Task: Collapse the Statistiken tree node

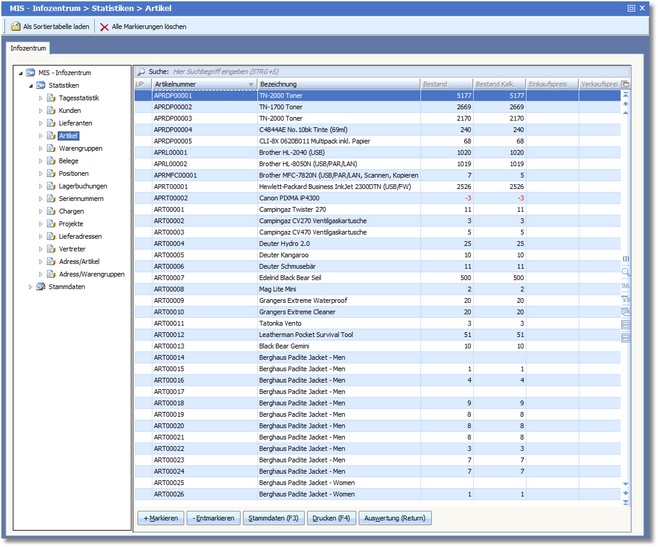Action: coord(29,85)
